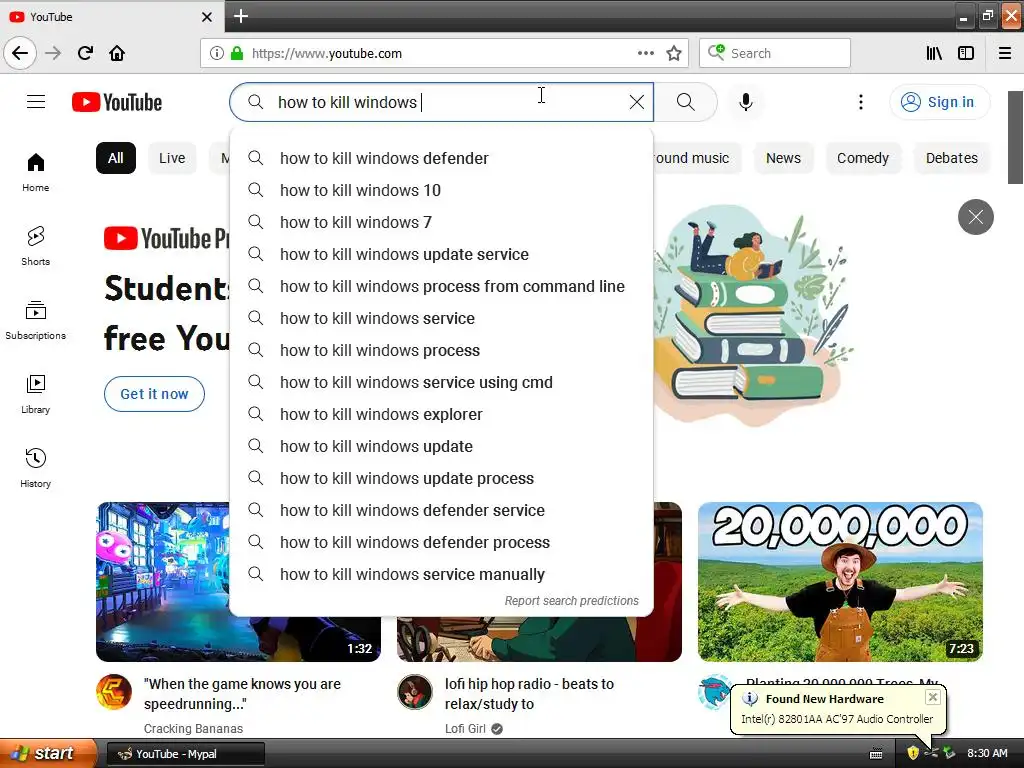Bookmark this page with the star icon
Viewport: 1024px width, 768px height.
click(x=674, y=53)
